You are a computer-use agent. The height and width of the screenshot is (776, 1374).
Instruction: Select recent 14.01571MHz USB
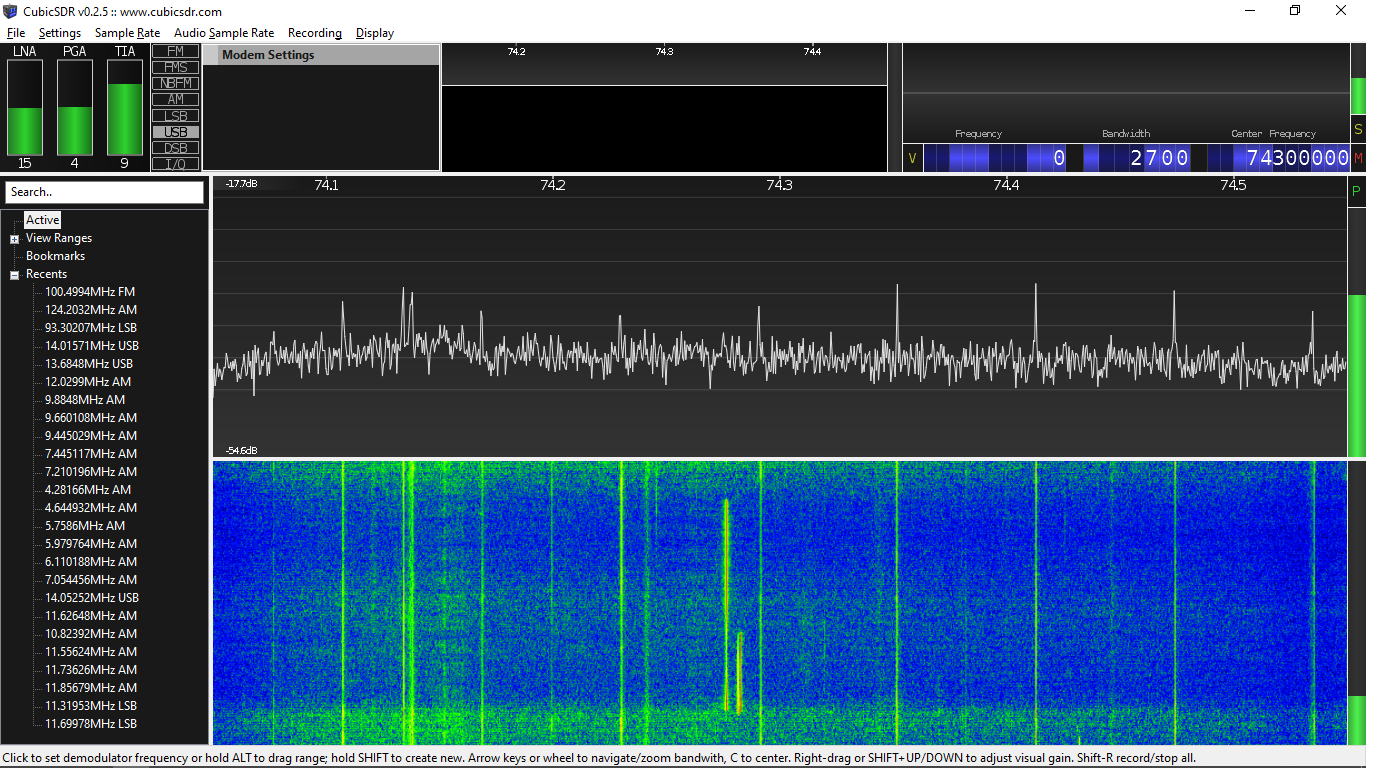[x=92, y=346]
